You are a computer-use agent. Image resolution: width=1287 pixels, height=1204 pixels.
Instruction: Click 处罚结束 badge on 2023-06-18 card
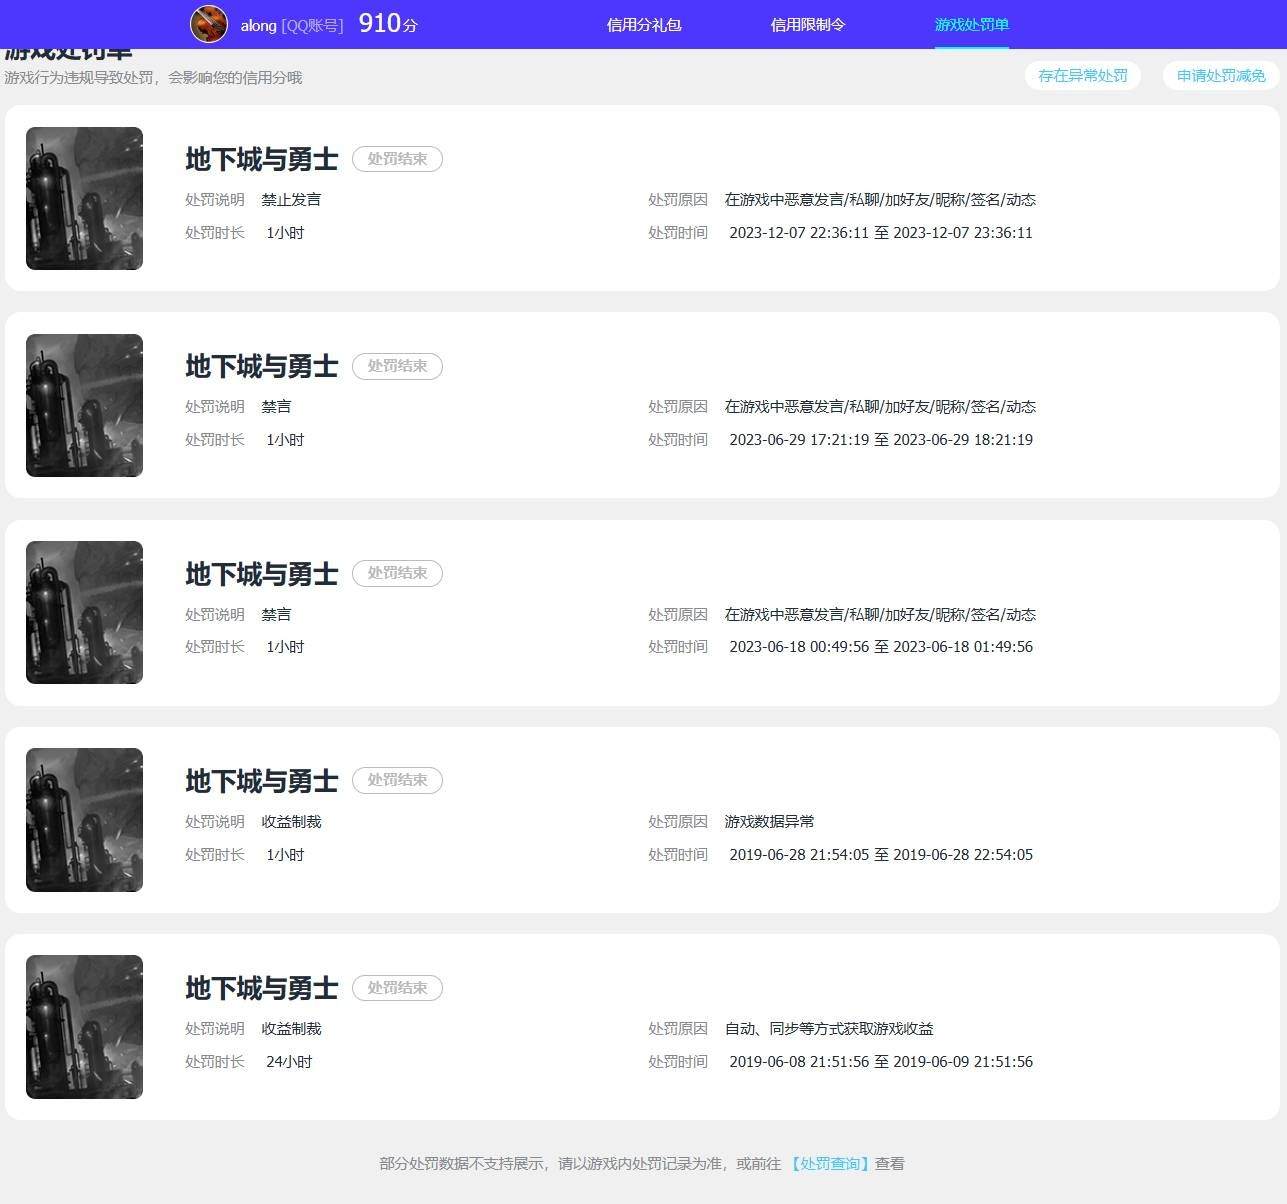(x=397, y=573)
